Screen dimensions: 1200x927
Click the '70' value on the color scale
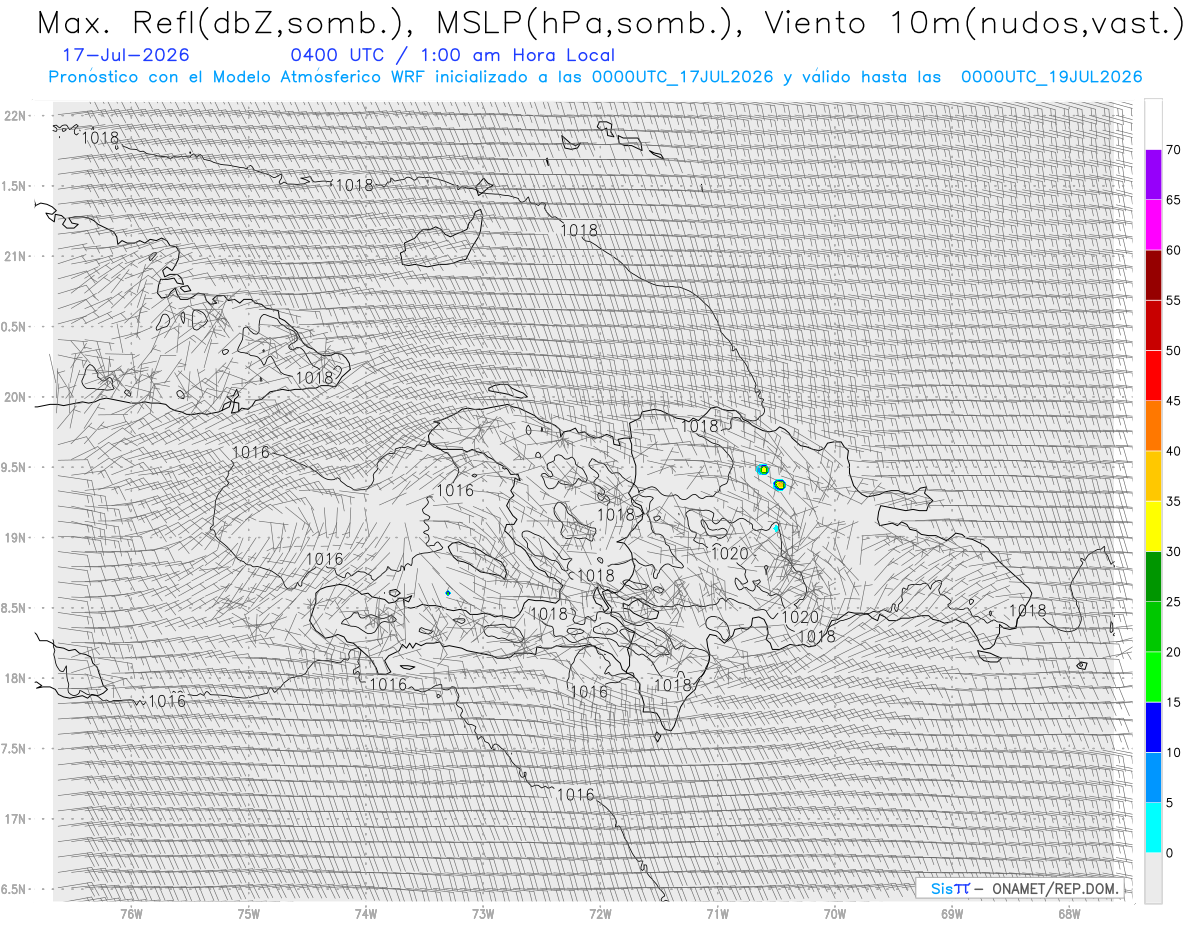click(x=1174, y=150)
